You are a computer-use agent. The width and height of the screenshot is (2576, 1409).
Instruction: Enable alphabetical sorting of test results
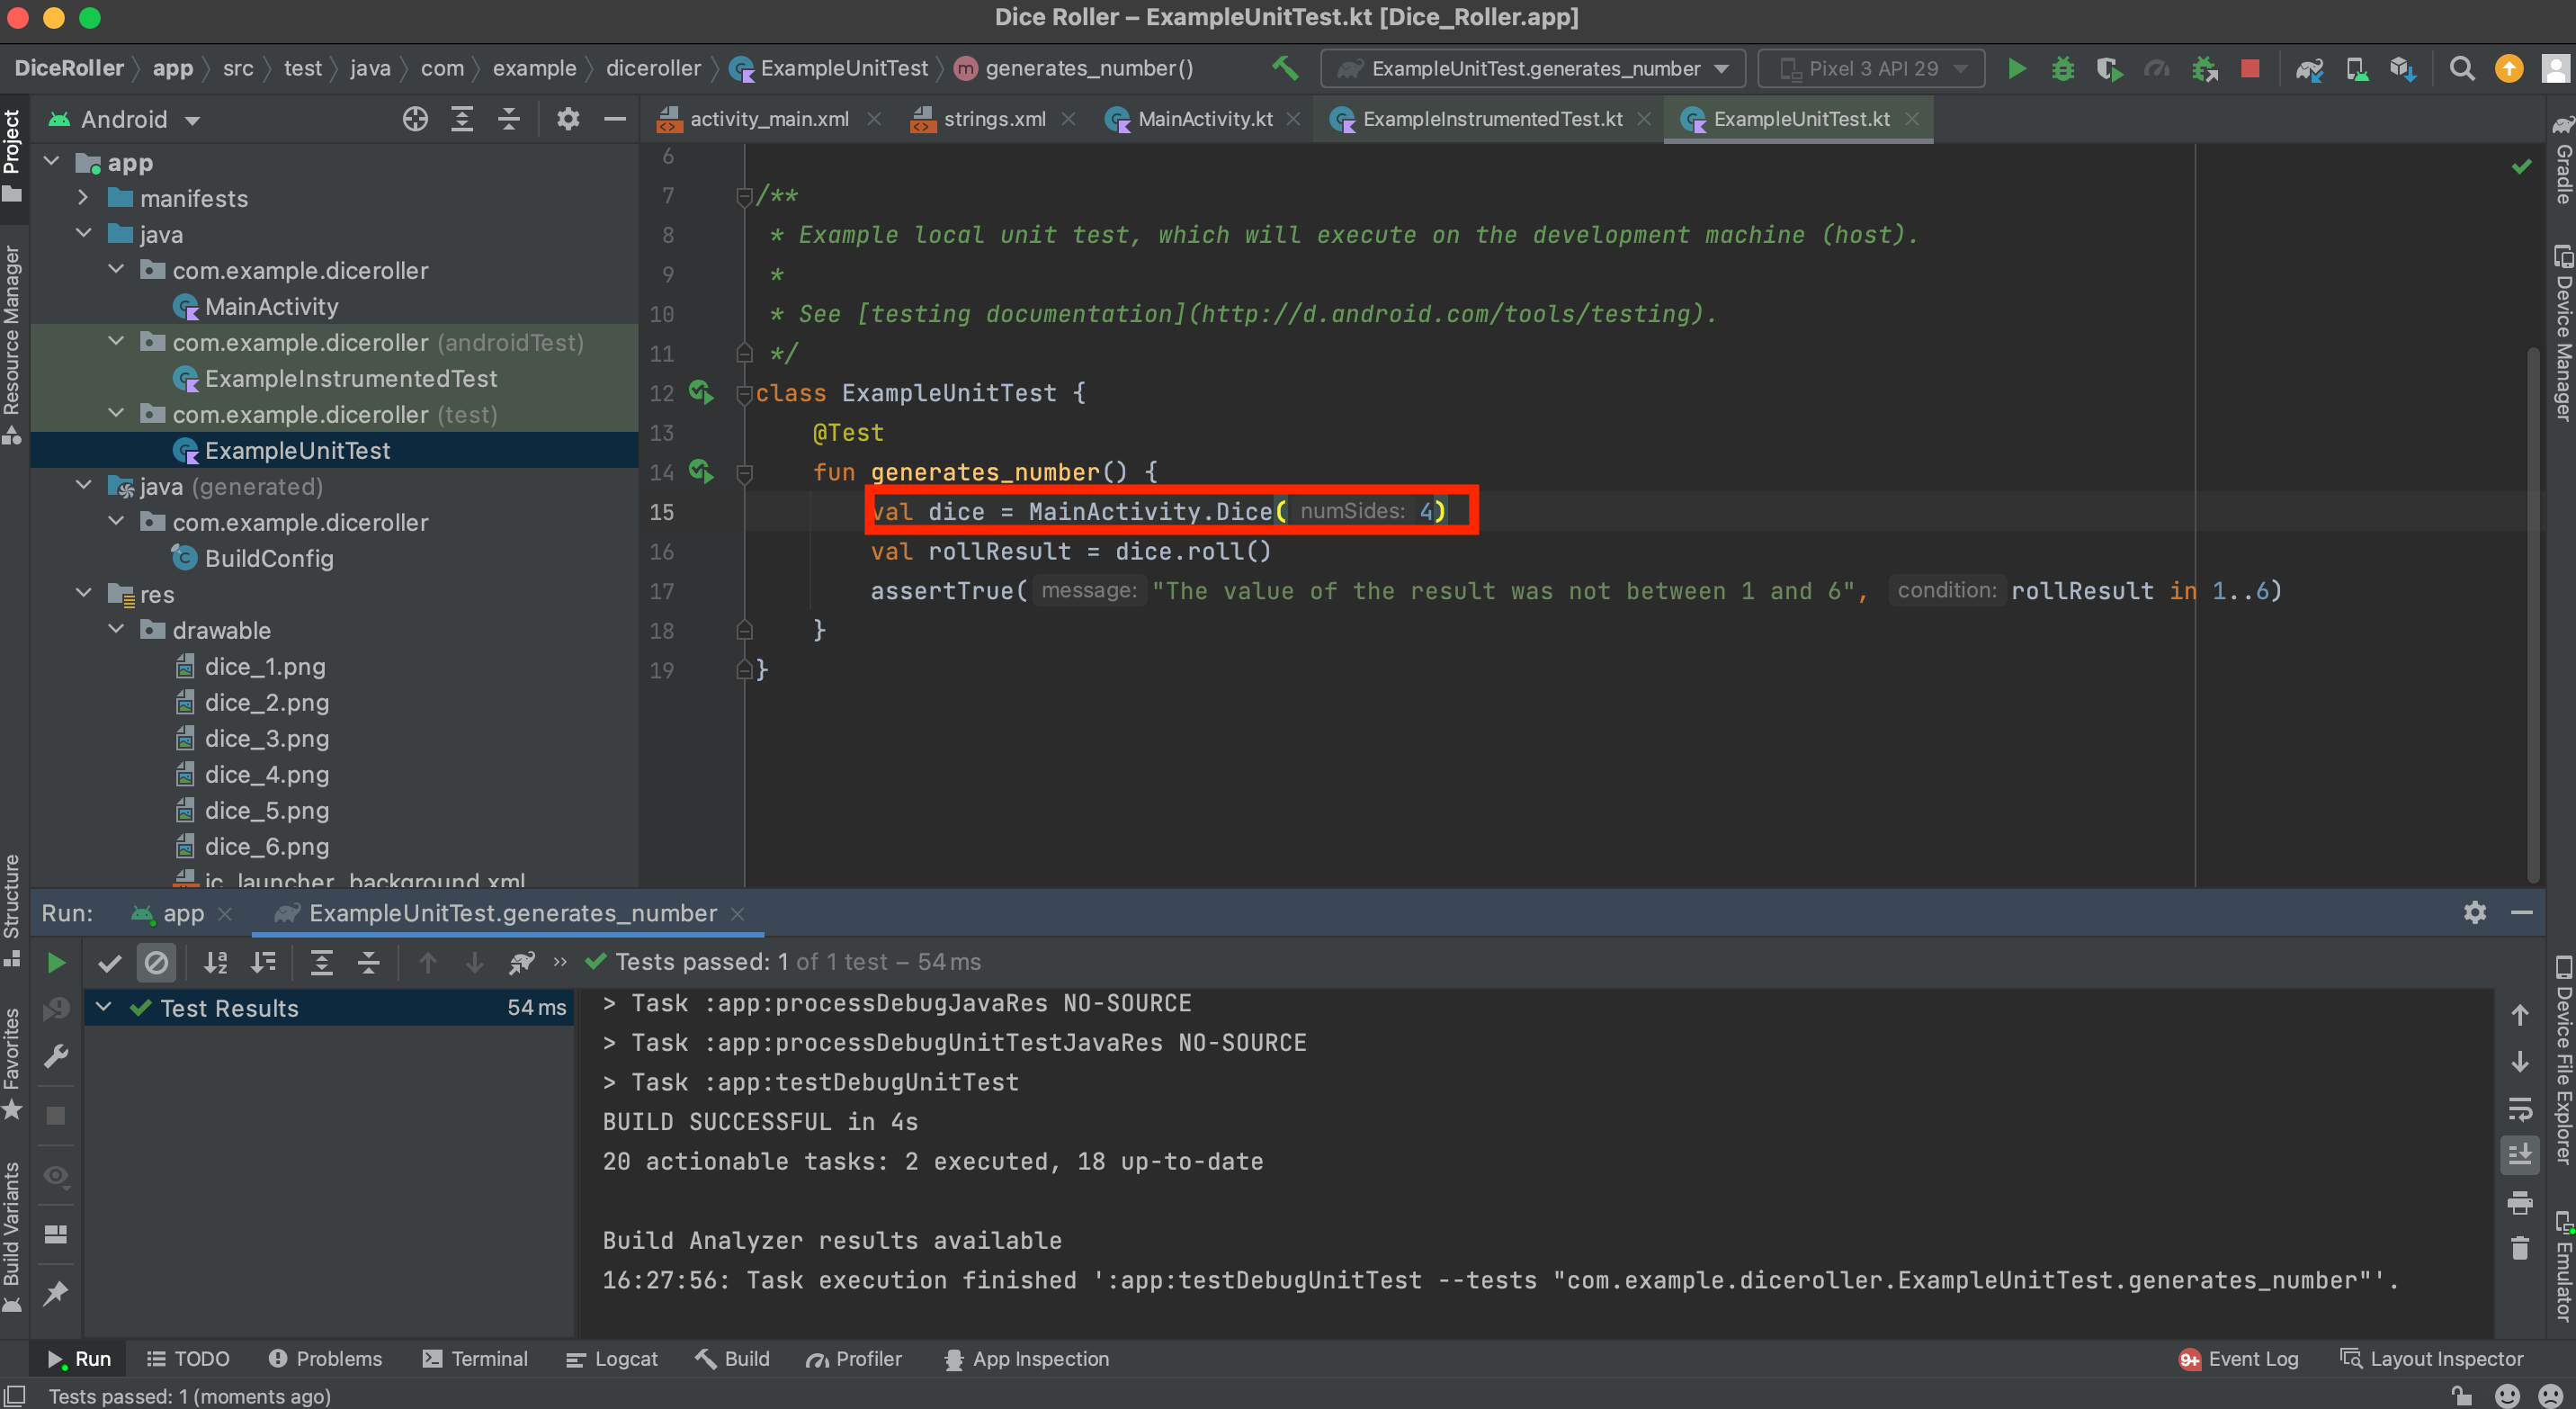coord(215,962)
